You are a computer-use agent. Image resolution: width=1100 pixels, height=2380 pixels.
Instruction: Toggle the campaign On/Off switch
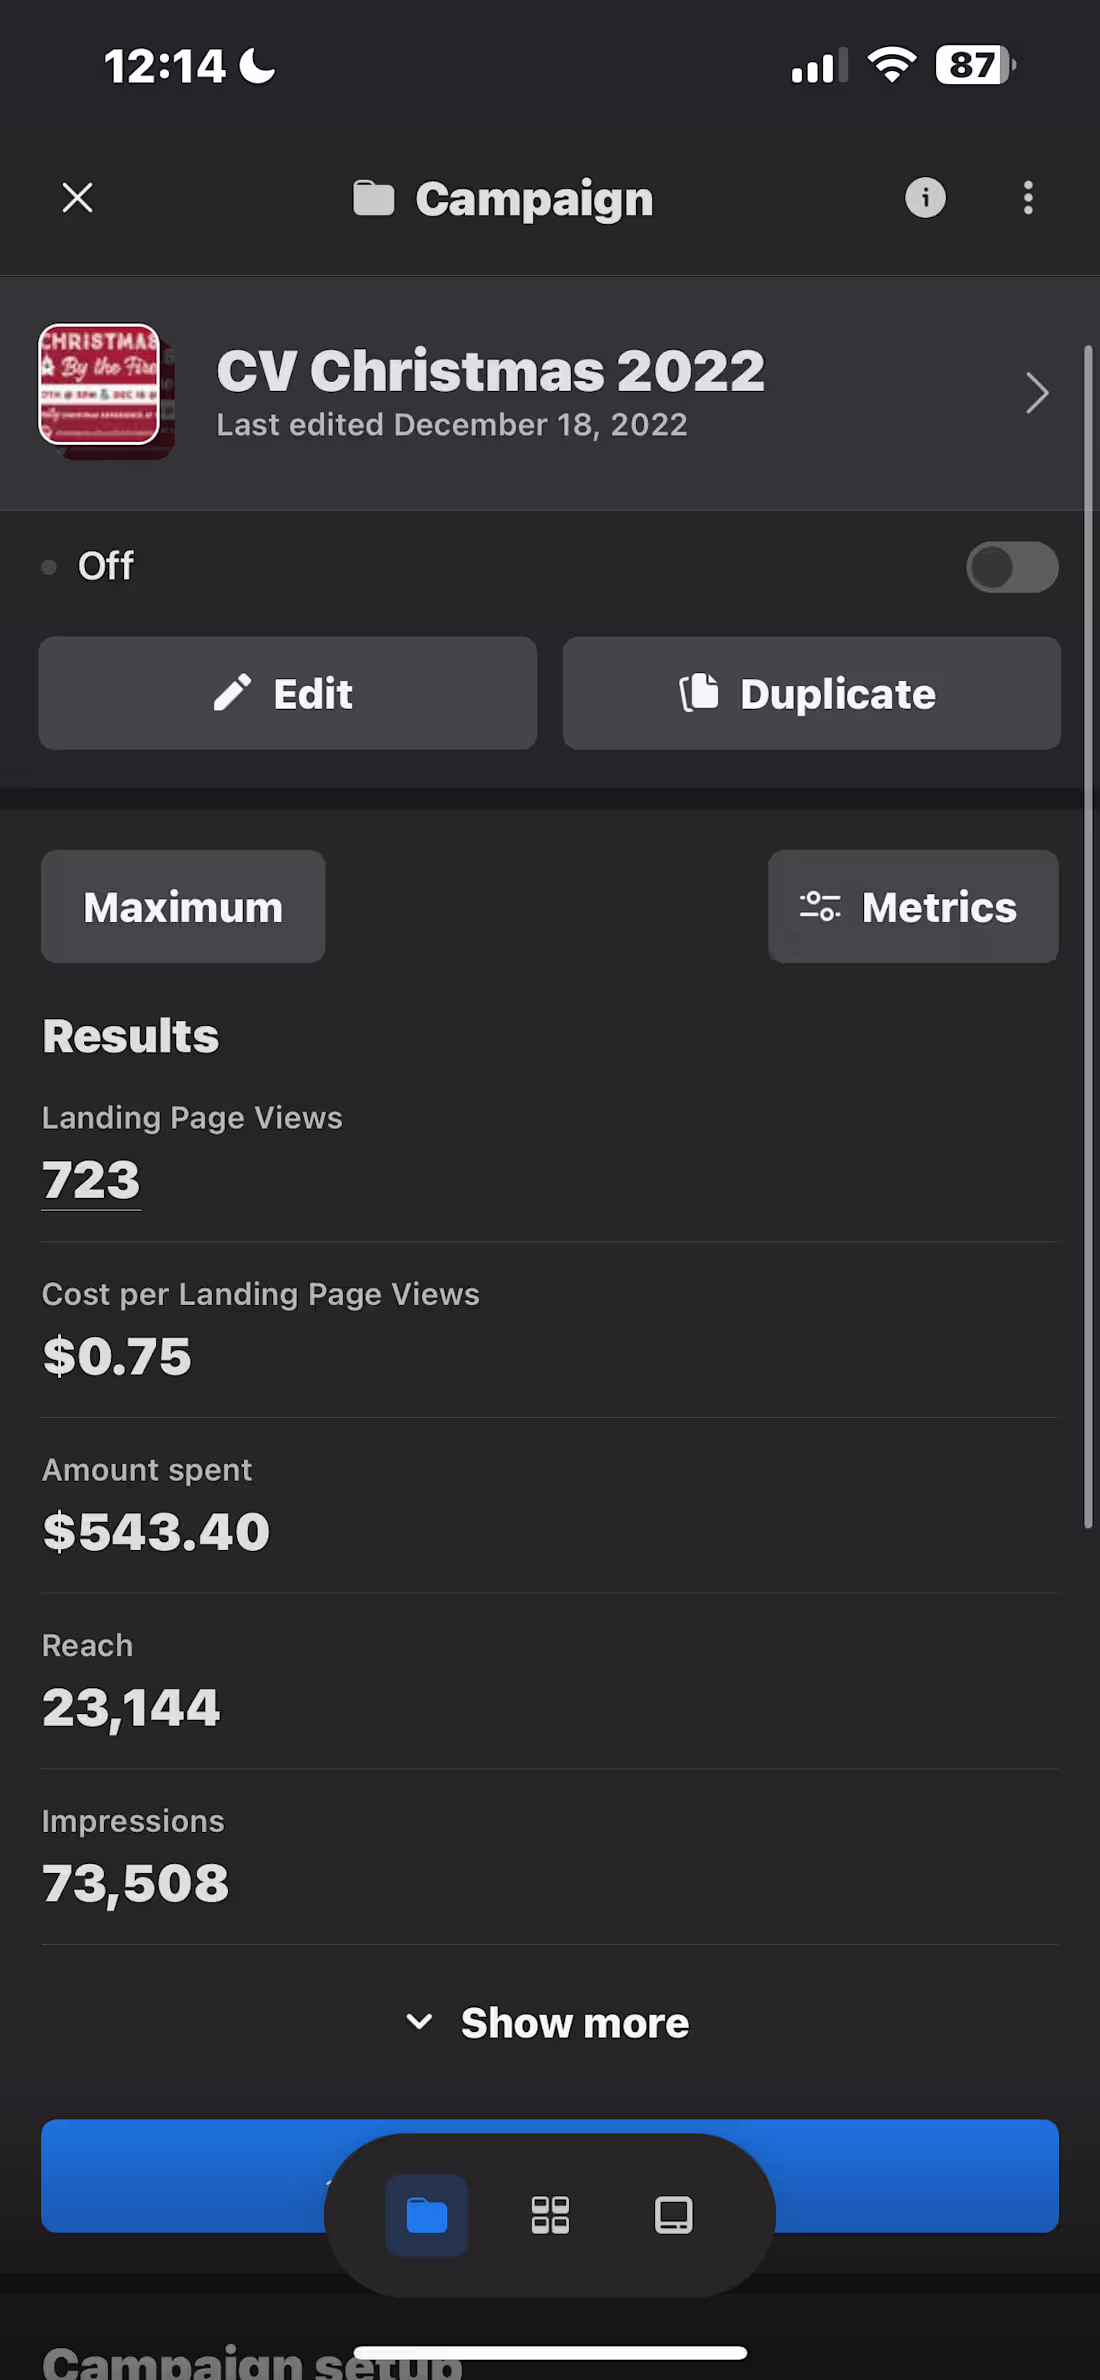point(1011,567)
